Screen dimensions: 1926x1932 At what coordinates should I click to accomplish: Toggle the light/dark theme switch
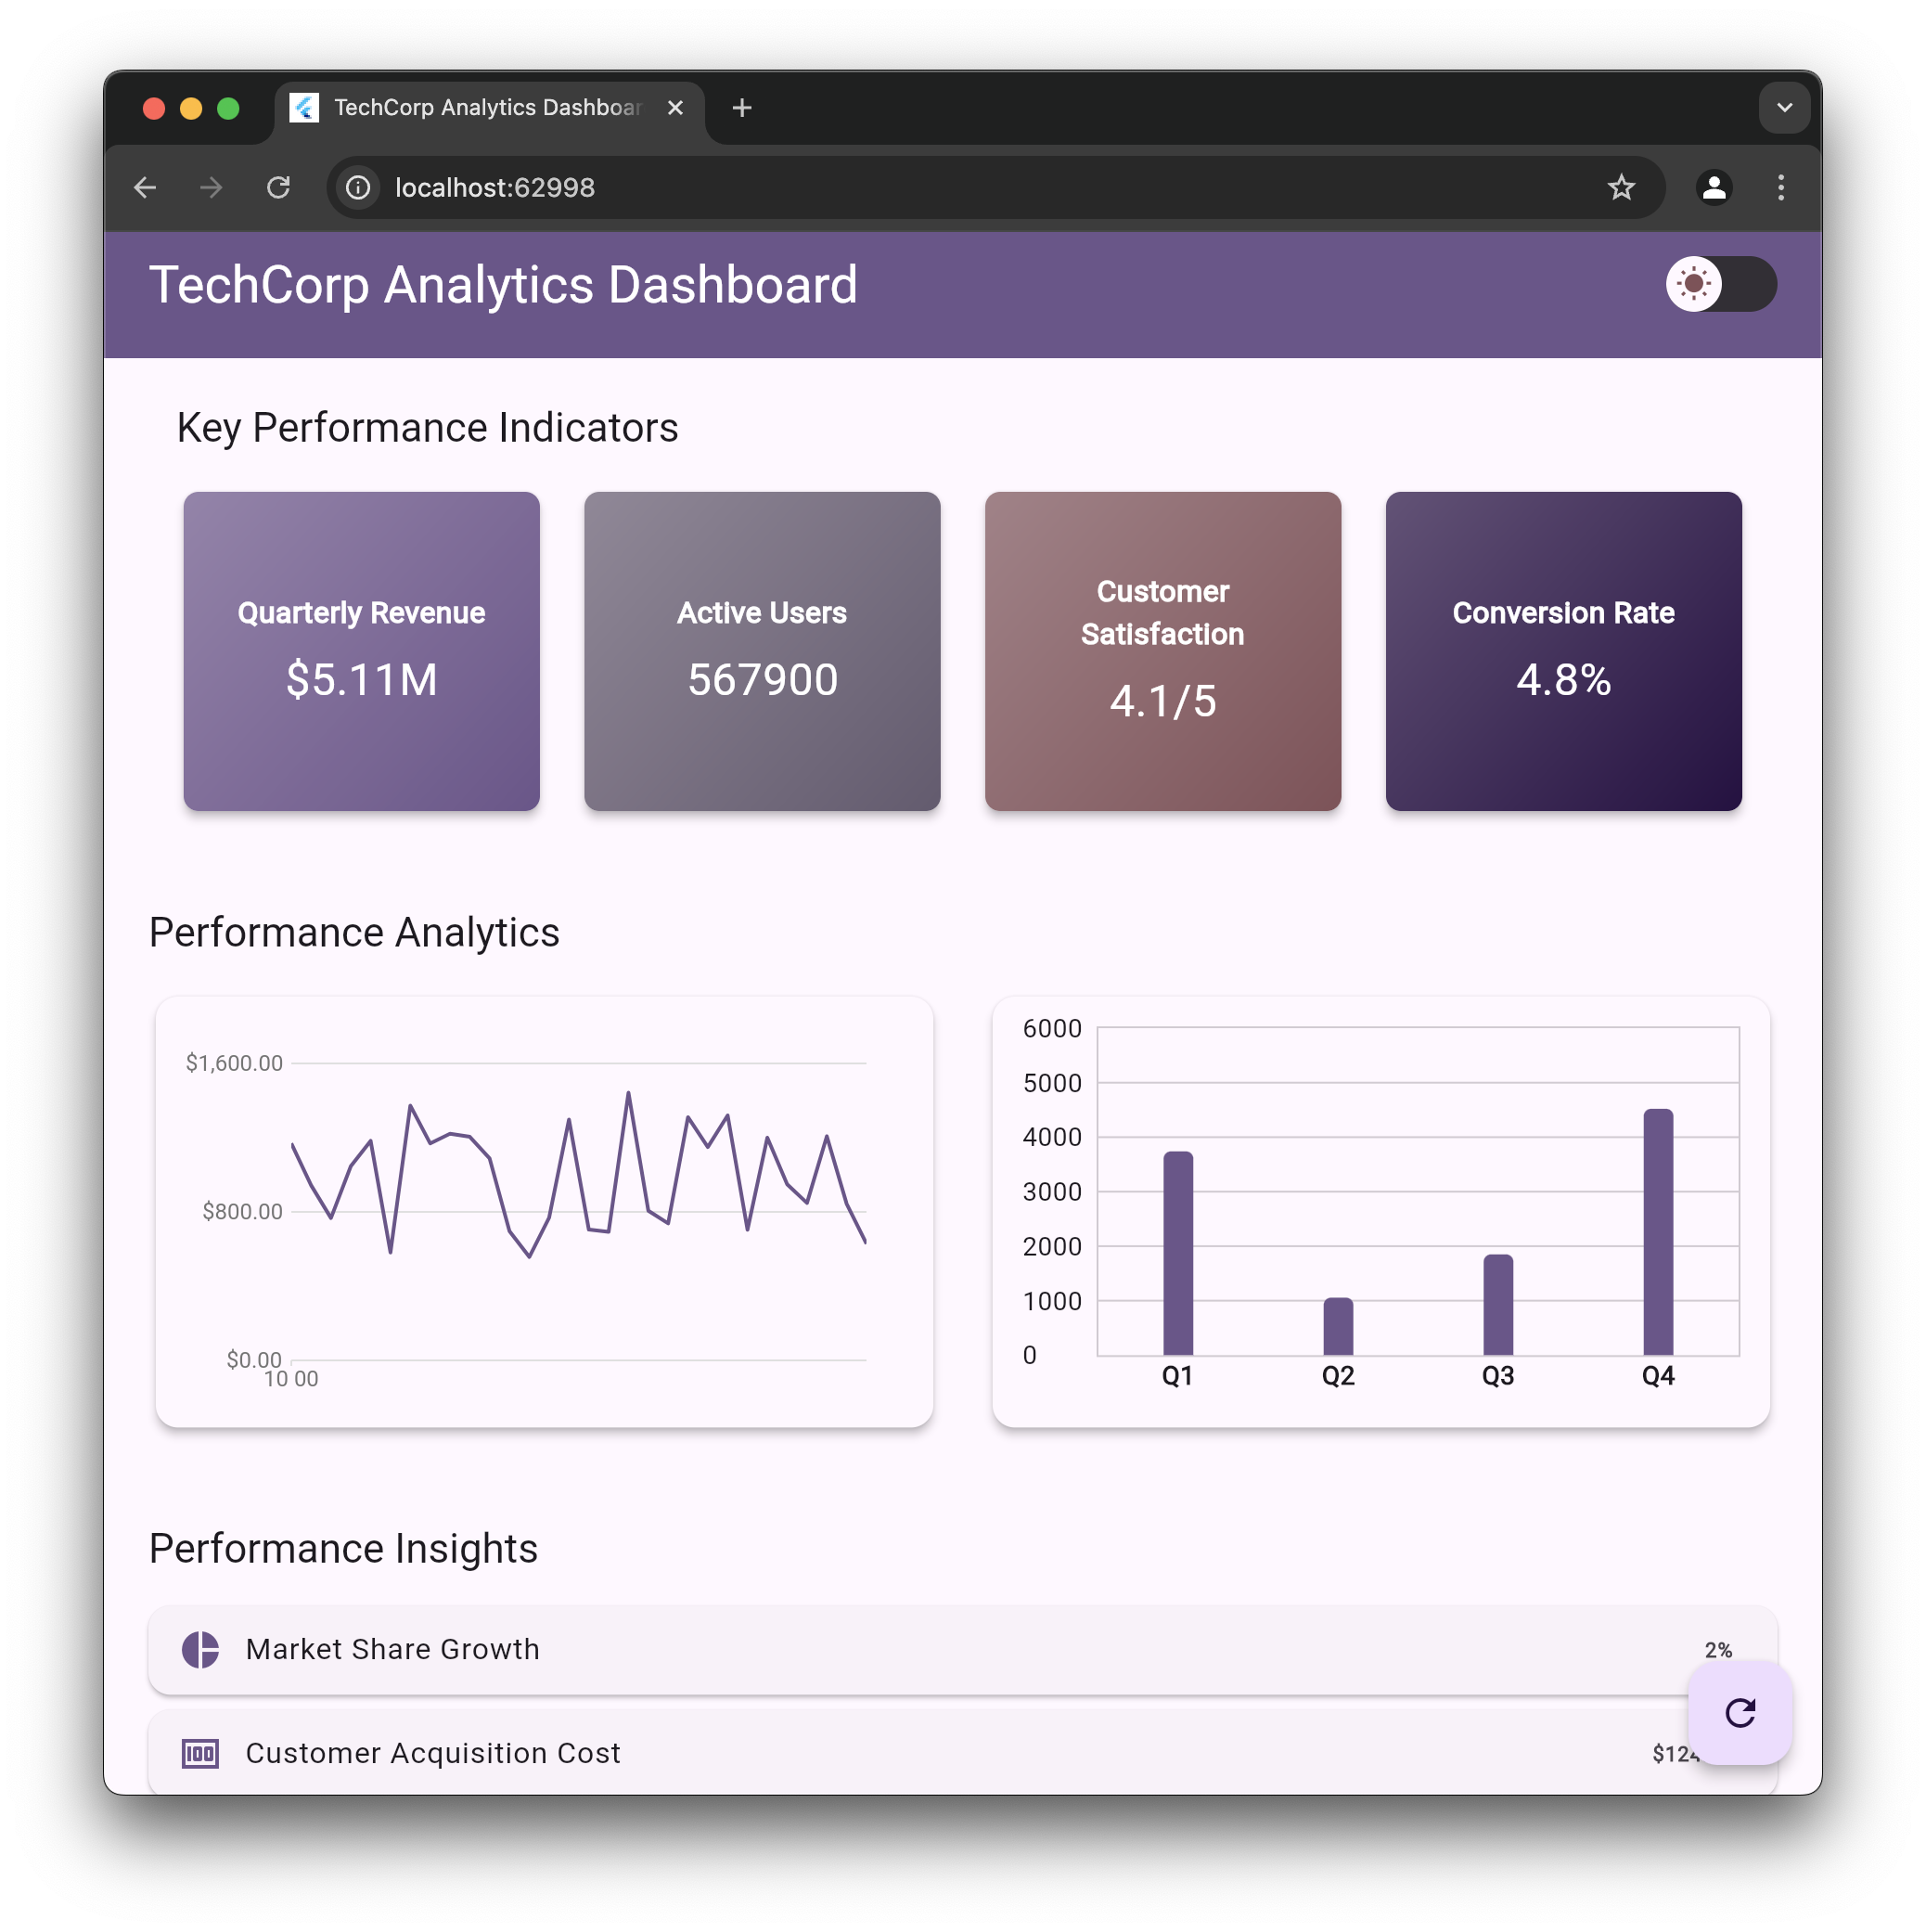[1720, 284]
